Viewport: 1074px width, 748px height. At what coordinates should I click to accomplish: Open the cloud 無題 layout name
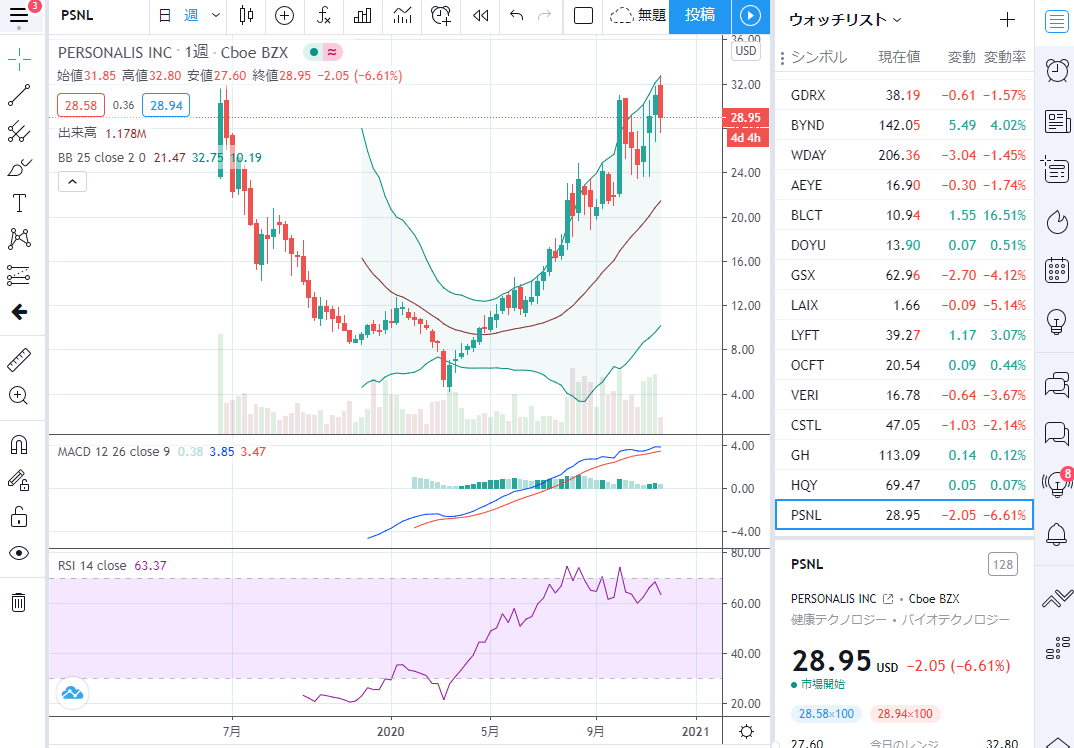point(637,15)
